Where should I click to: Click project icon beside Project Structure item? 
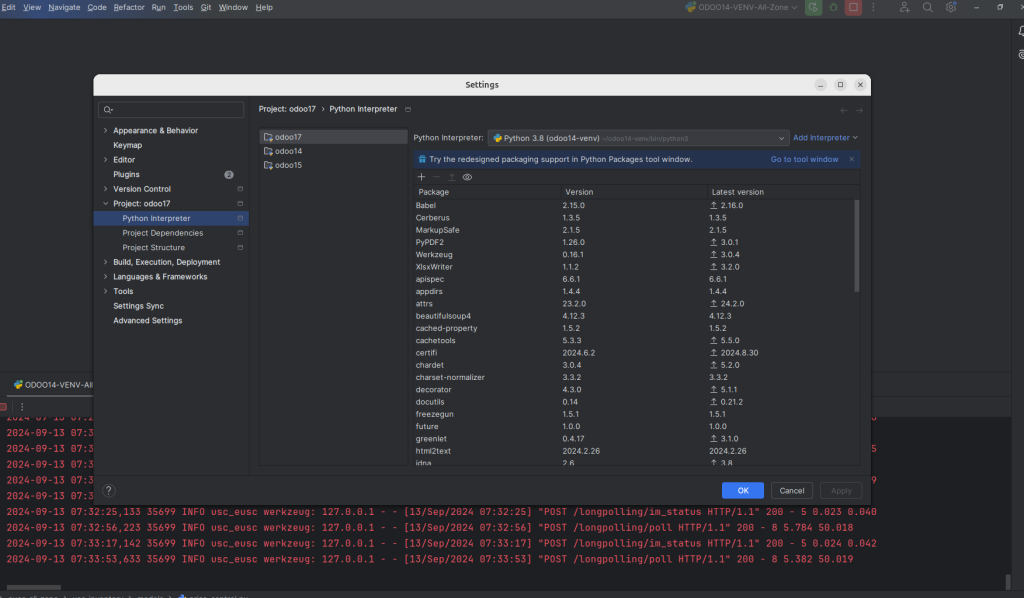click(x=240, y=248)
